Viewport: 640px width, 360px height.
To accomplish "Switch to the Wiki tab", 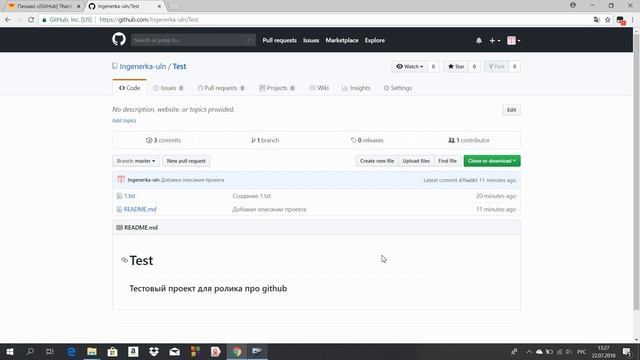I will click(319, 88).
